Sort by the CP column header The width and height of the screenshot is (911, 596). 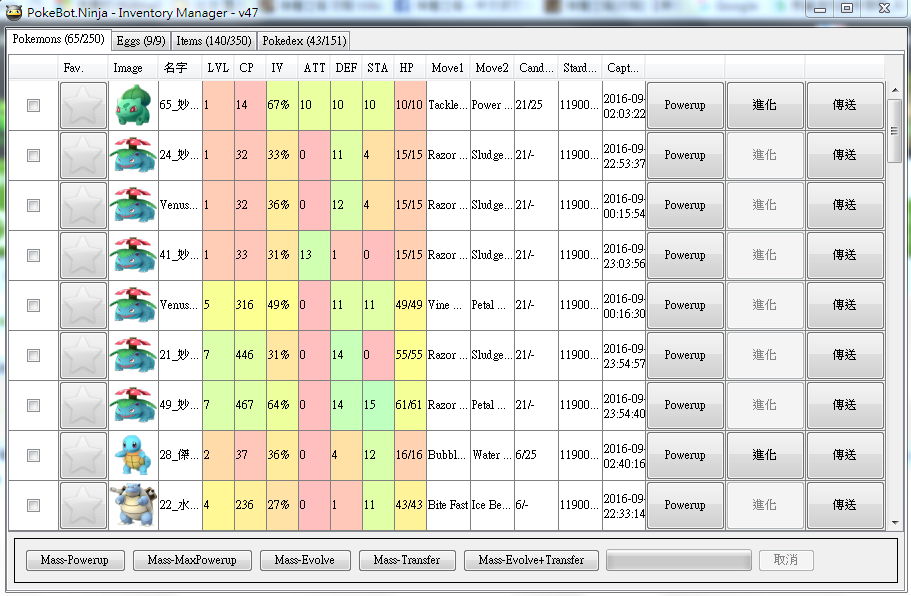point(250,68)
